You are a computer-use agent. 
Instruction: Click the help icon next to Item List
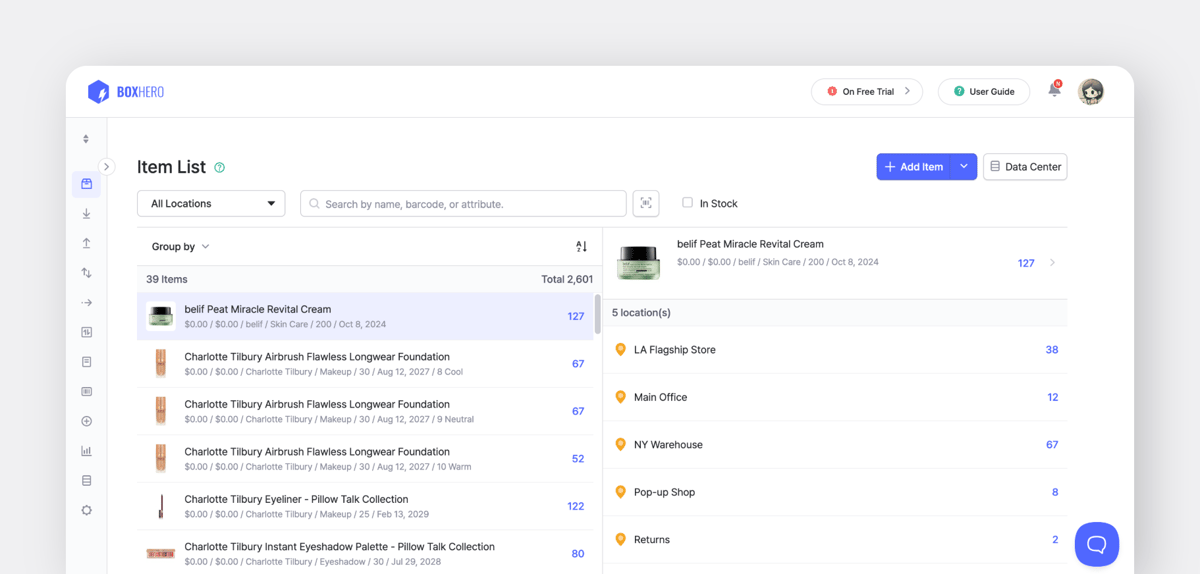click(x=220, y=168)
